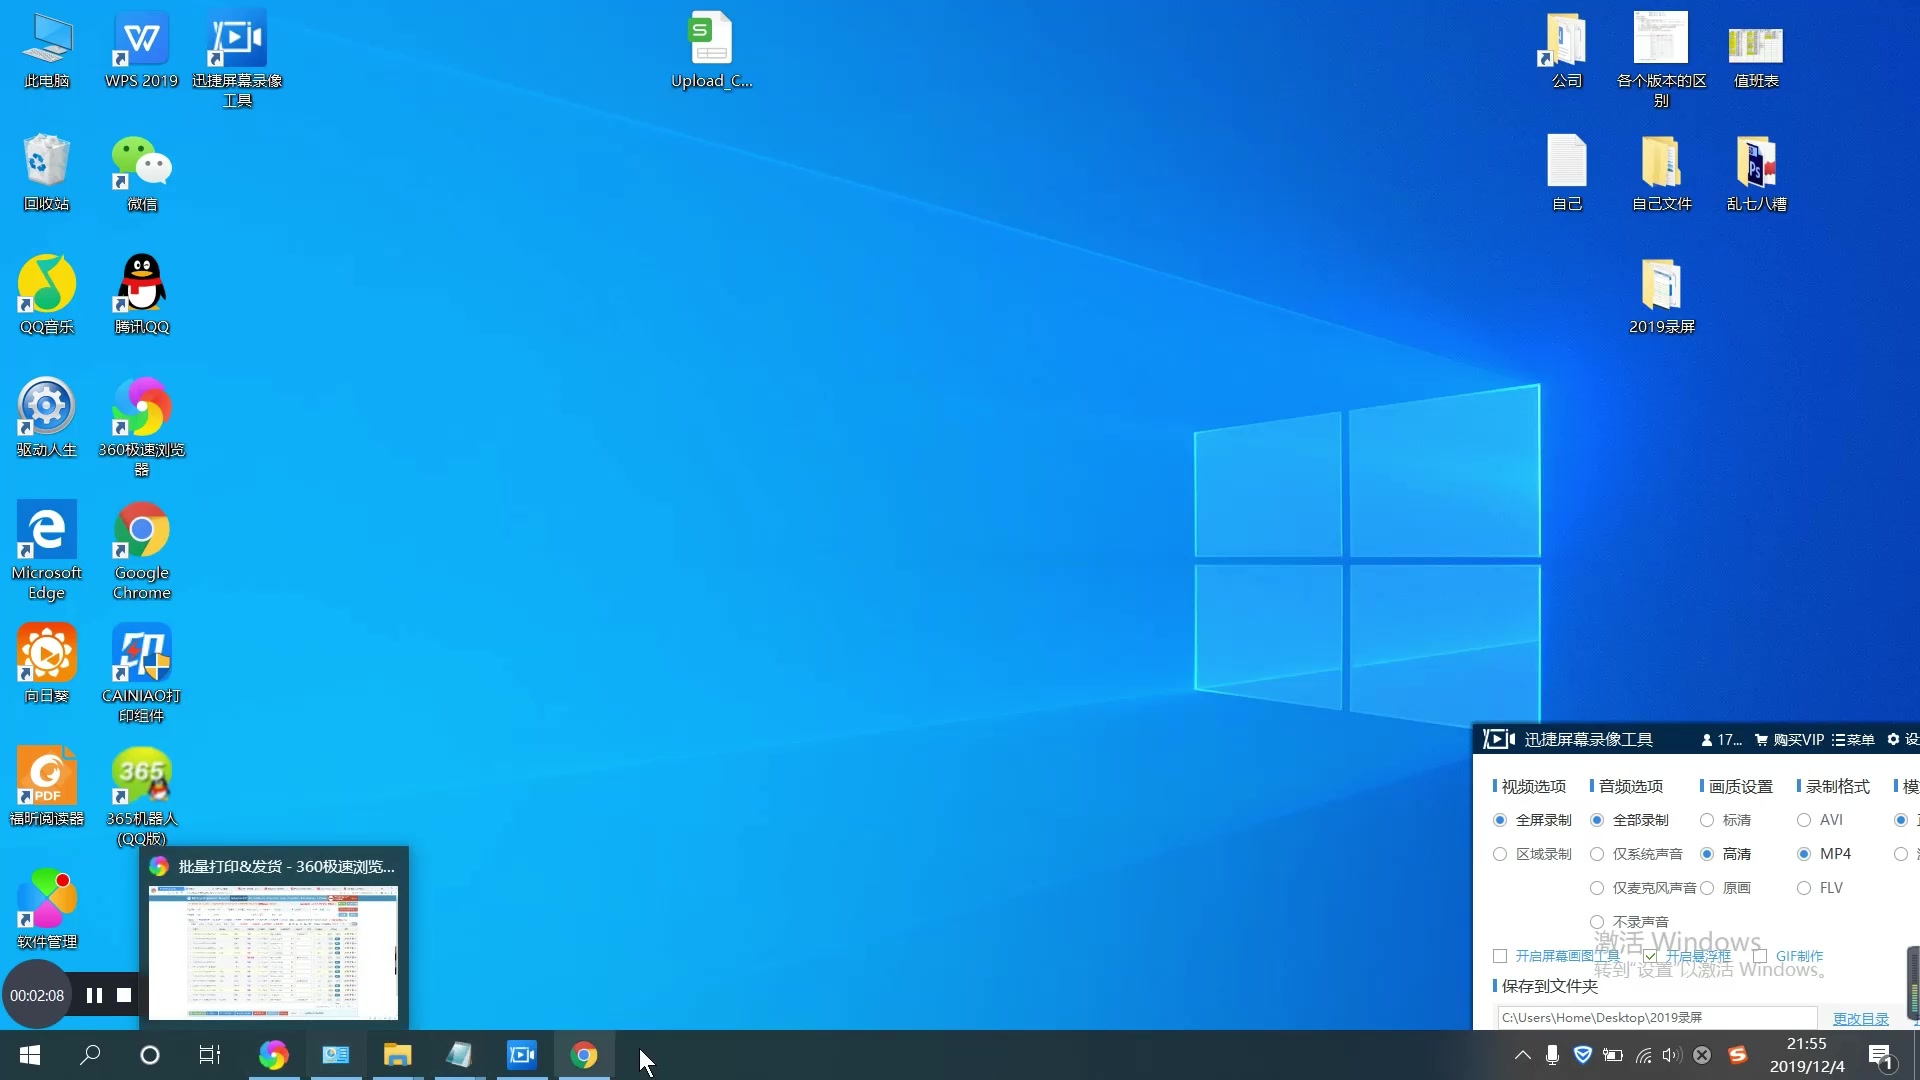Select 区域录制 radio option

pyautogui.click(x=1500, y=854)
